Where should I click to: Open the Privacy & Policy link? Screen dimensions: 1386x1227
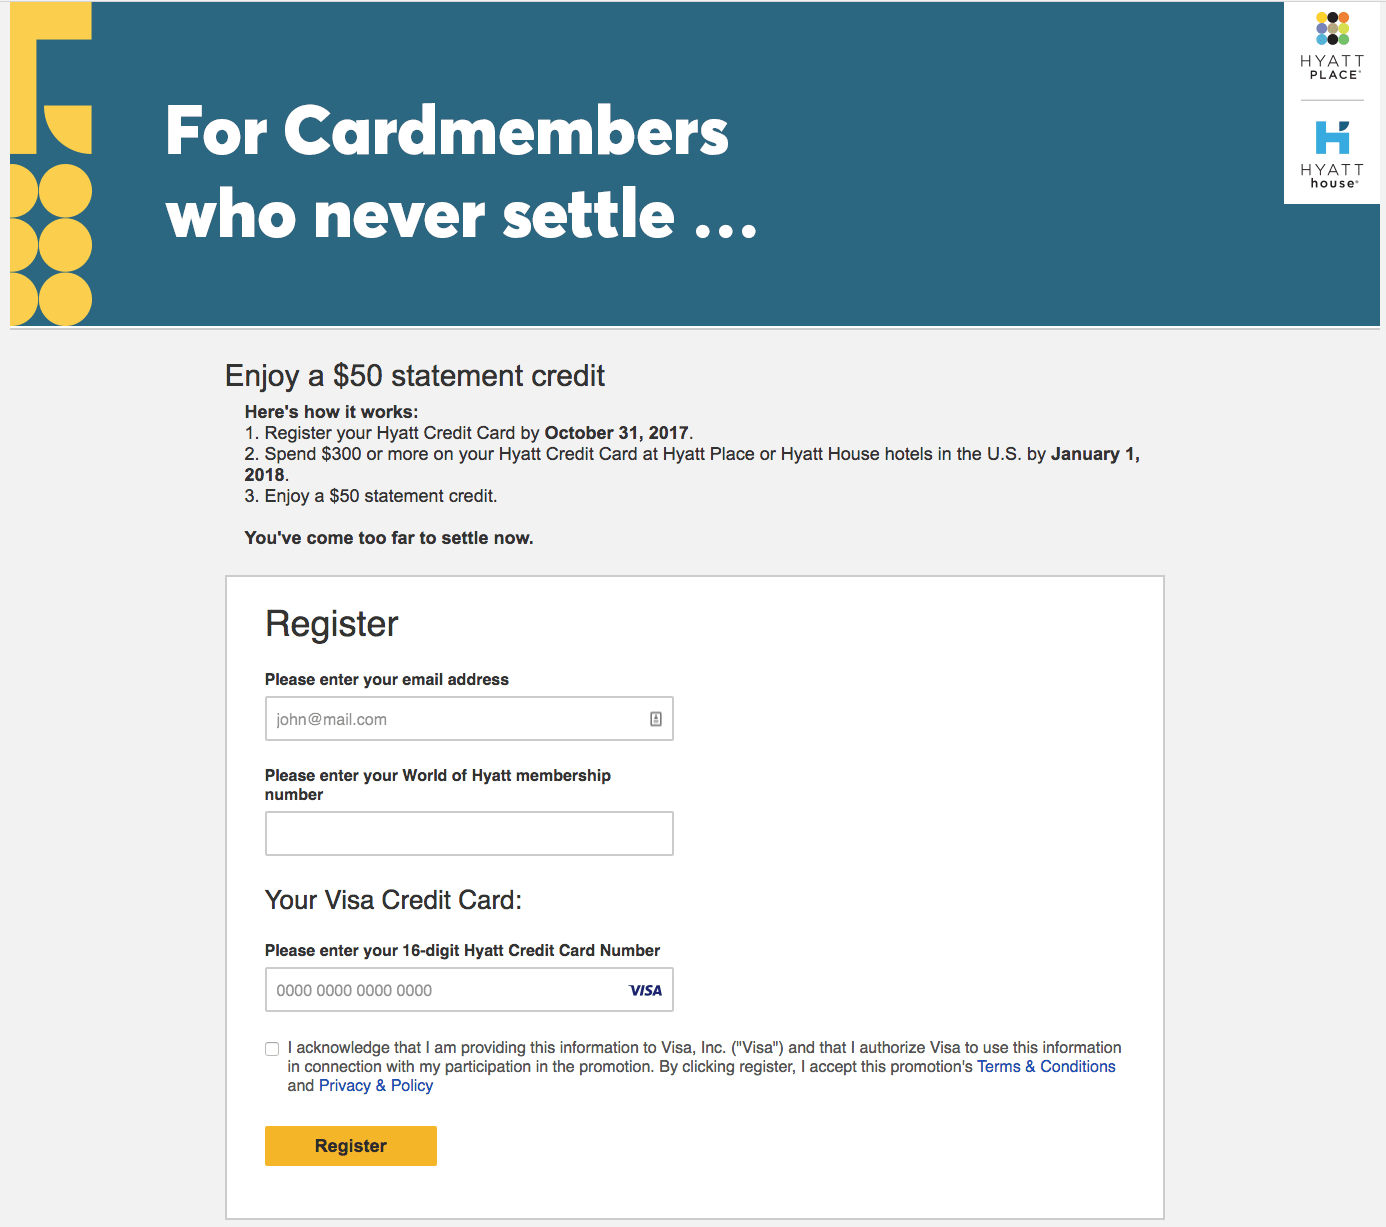376,1086
